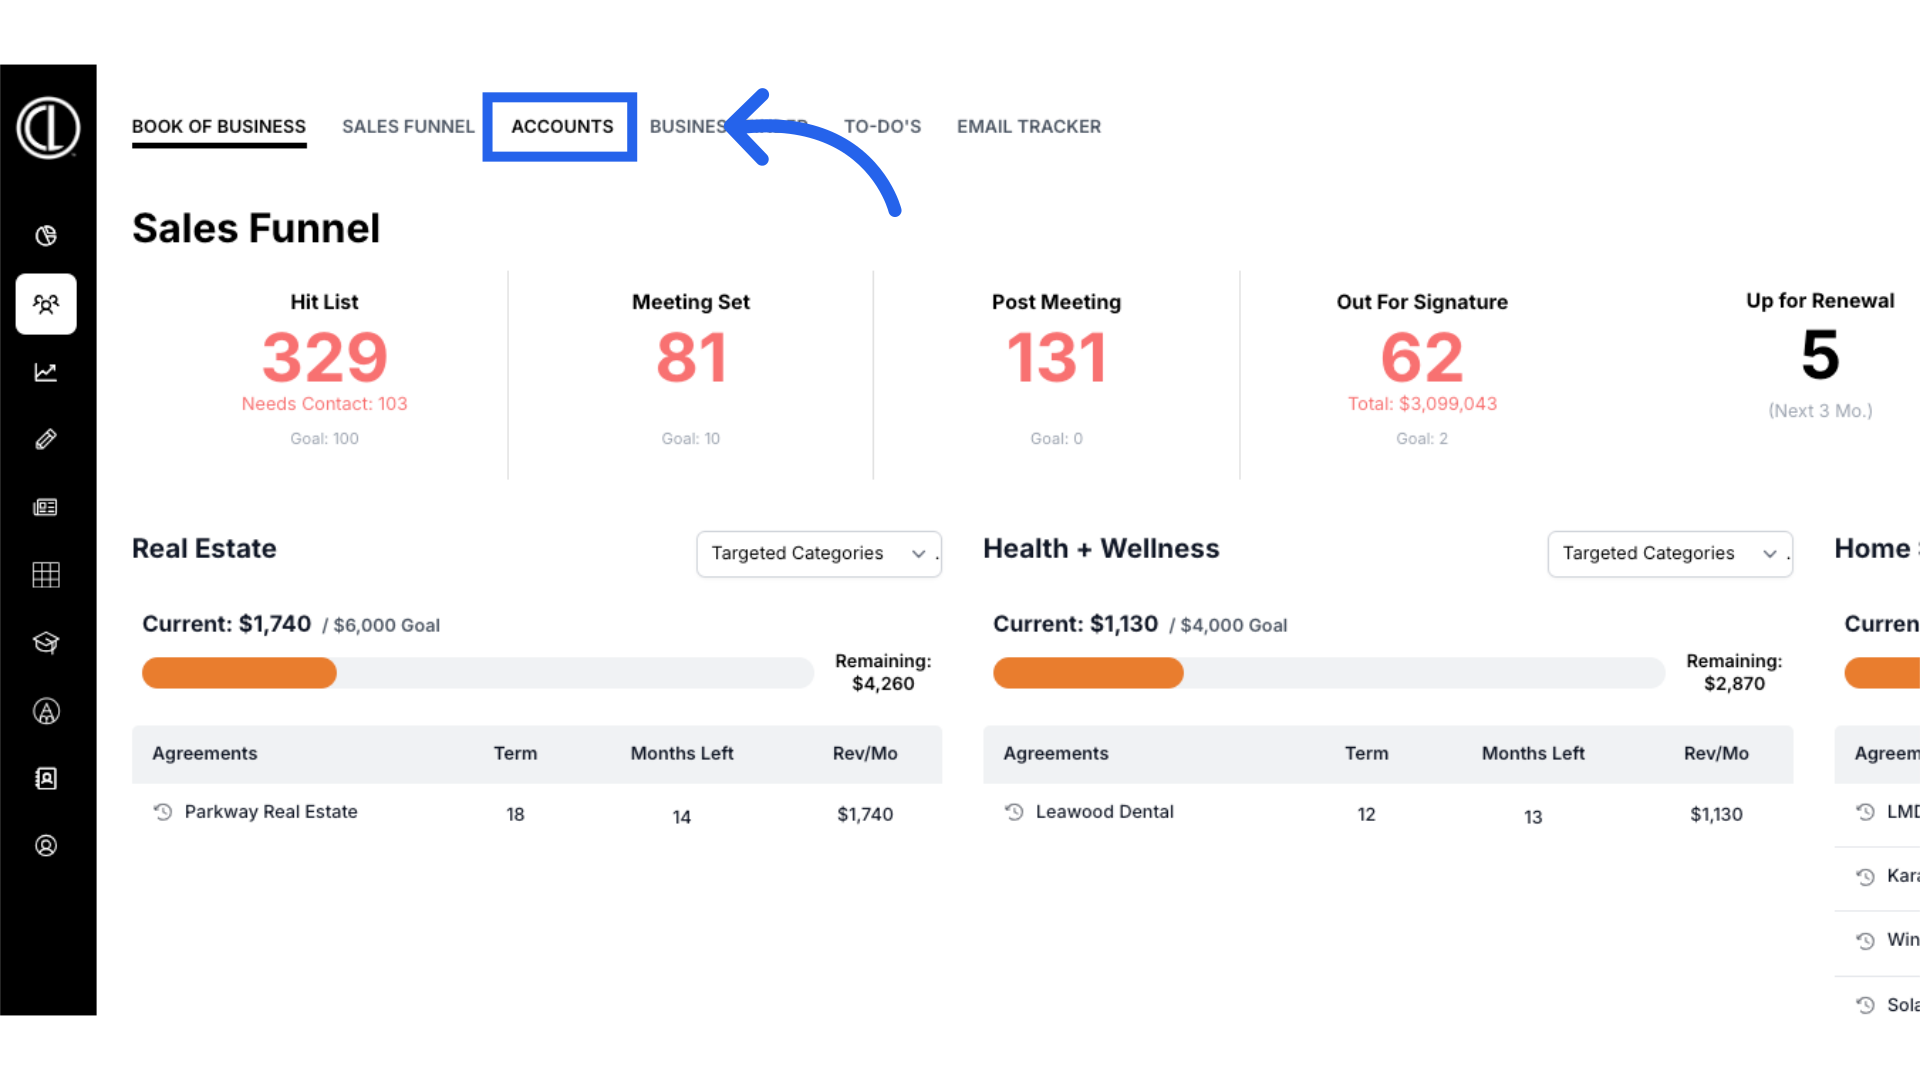The height and width of the screenshot is (1080, 1920).
Task: Click Current: $1,740 of $6,000 Goal
Action: click(x=291, y=625)
